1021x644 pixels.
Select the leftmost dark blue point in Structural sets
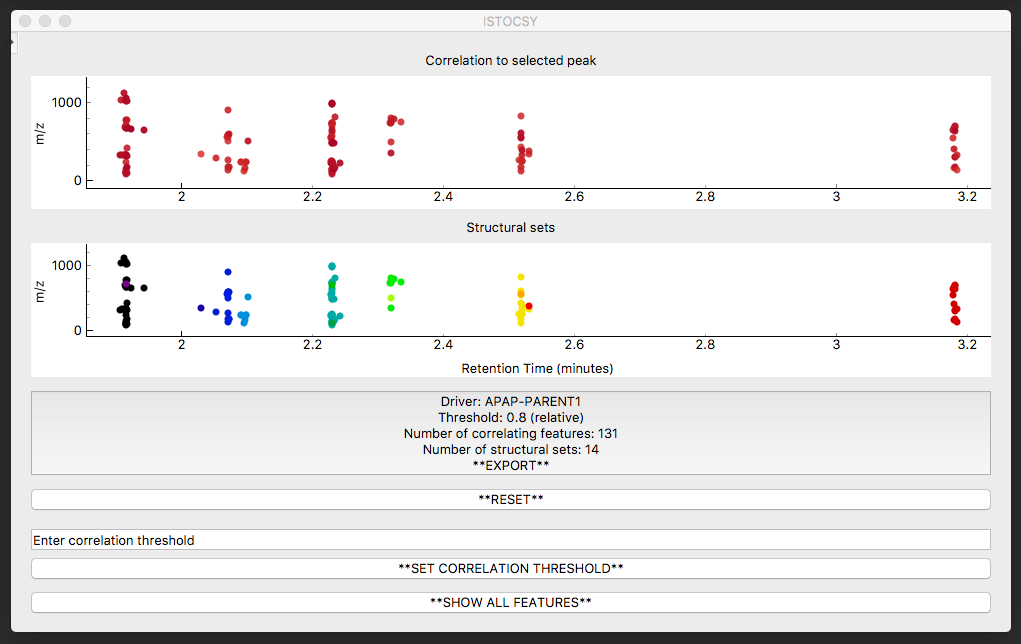click(201, 308)
